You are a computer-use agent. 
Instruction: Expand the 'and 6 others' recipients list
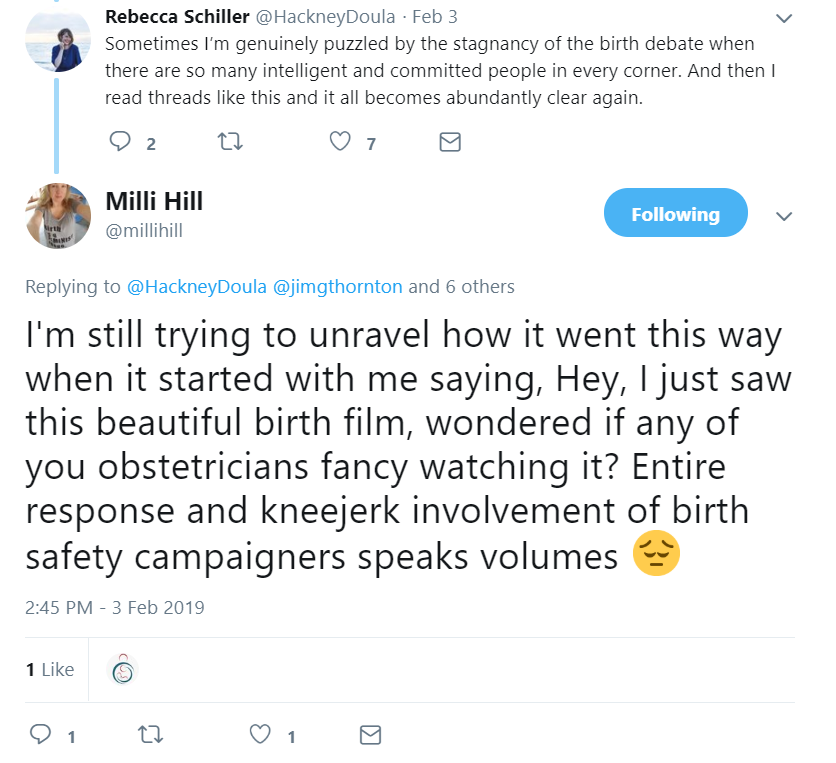click(461, 287)
